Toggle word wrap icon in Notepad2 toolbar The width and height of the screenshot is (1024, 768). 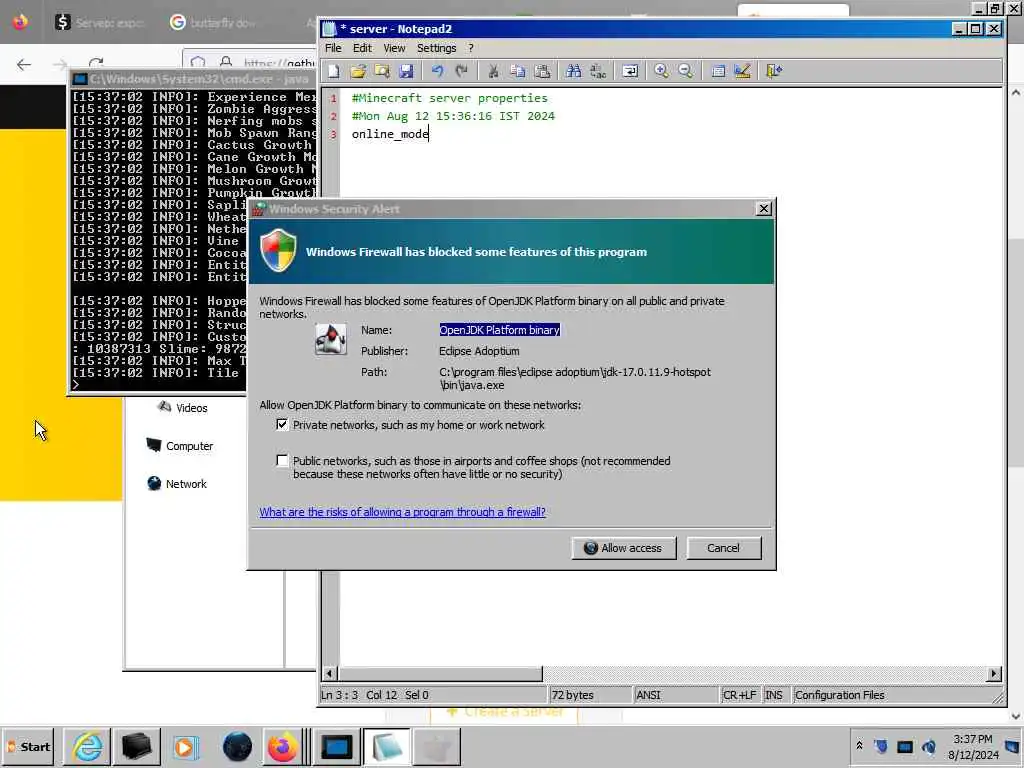coord(630,71)
